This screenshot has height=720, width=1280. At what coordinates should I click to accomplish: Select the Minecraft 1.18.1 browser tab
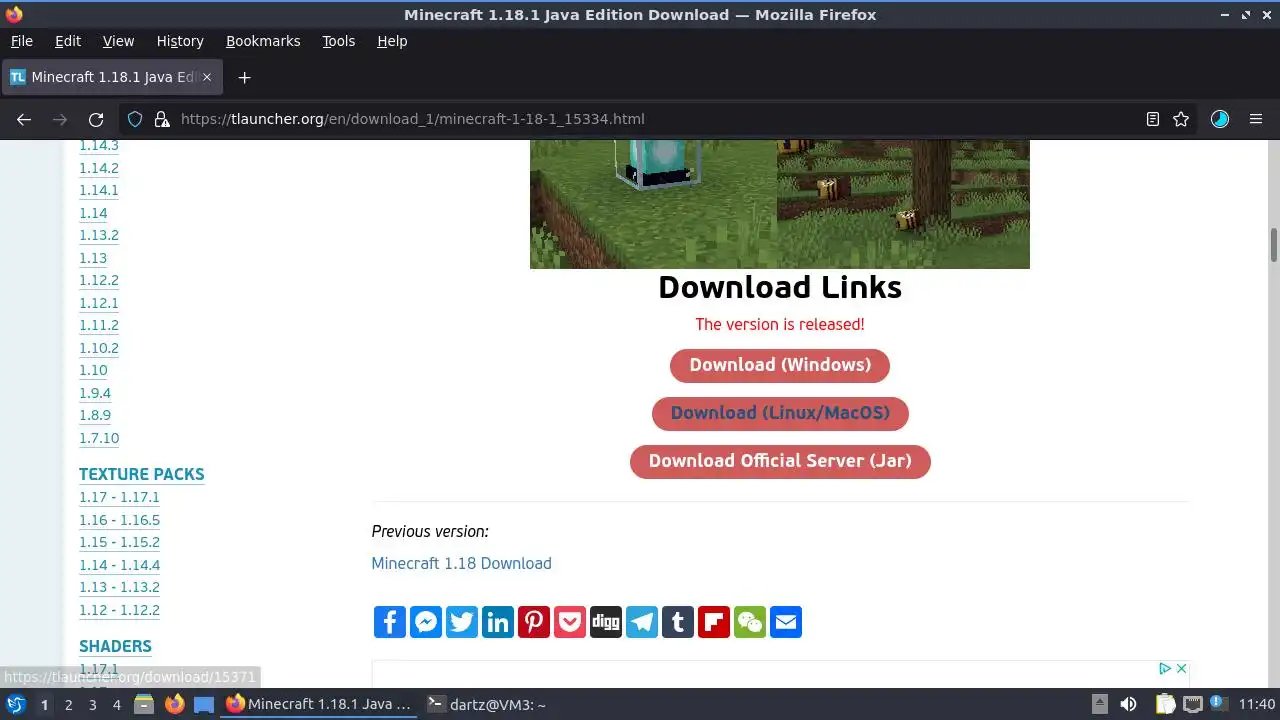[113, 77]
